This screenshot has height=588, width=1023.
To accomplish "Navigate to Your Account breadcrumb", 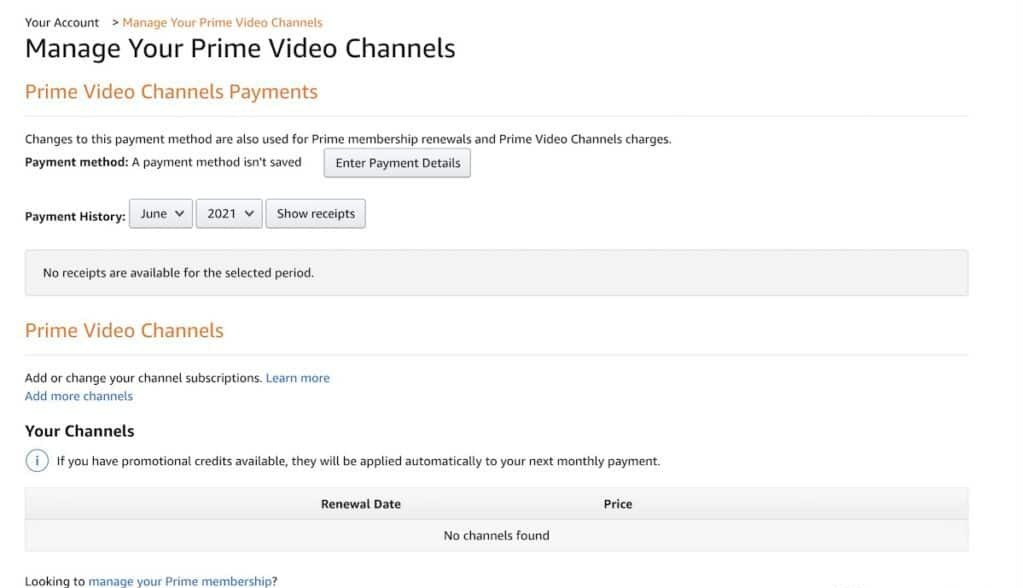I will (x=62, y=22).
